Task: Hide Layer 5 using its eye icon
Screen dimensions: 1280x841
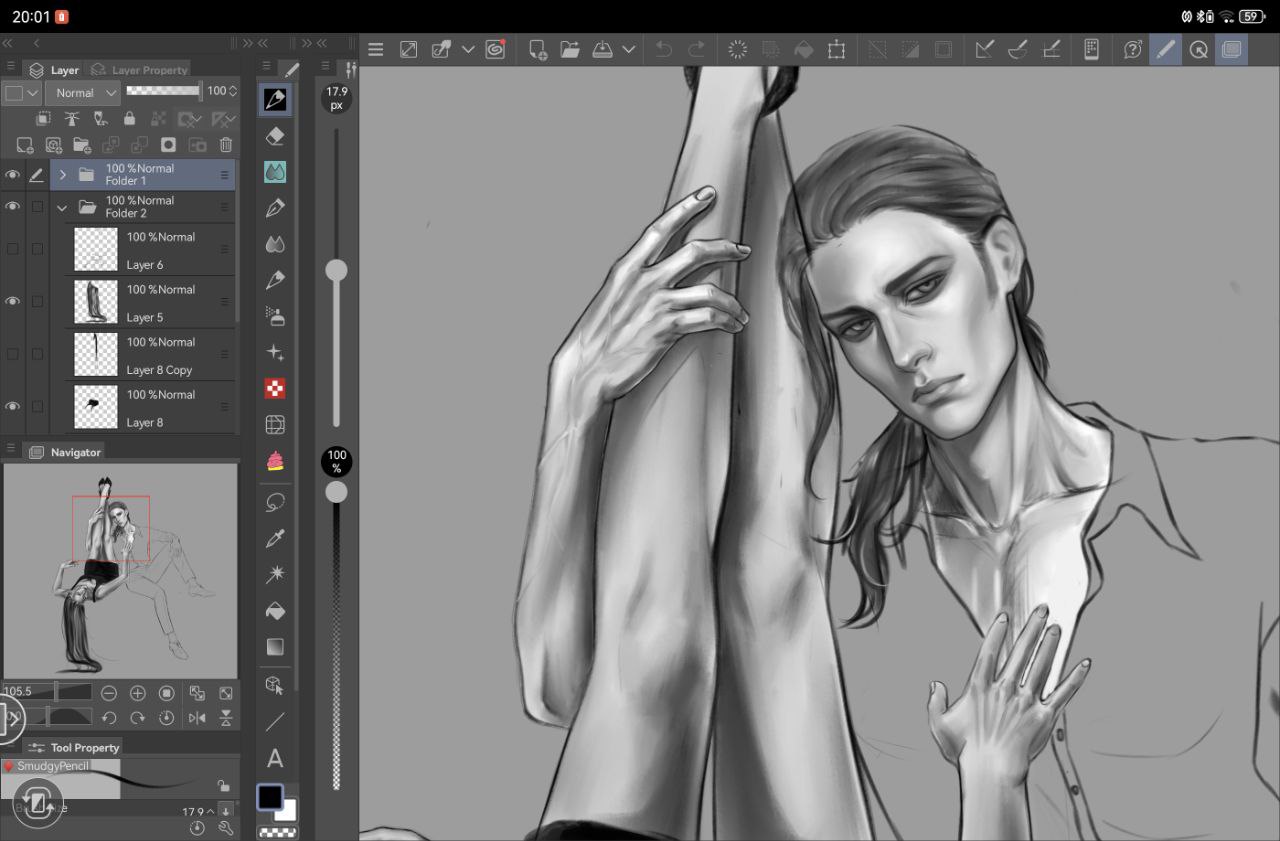Action: click(13, 301)
